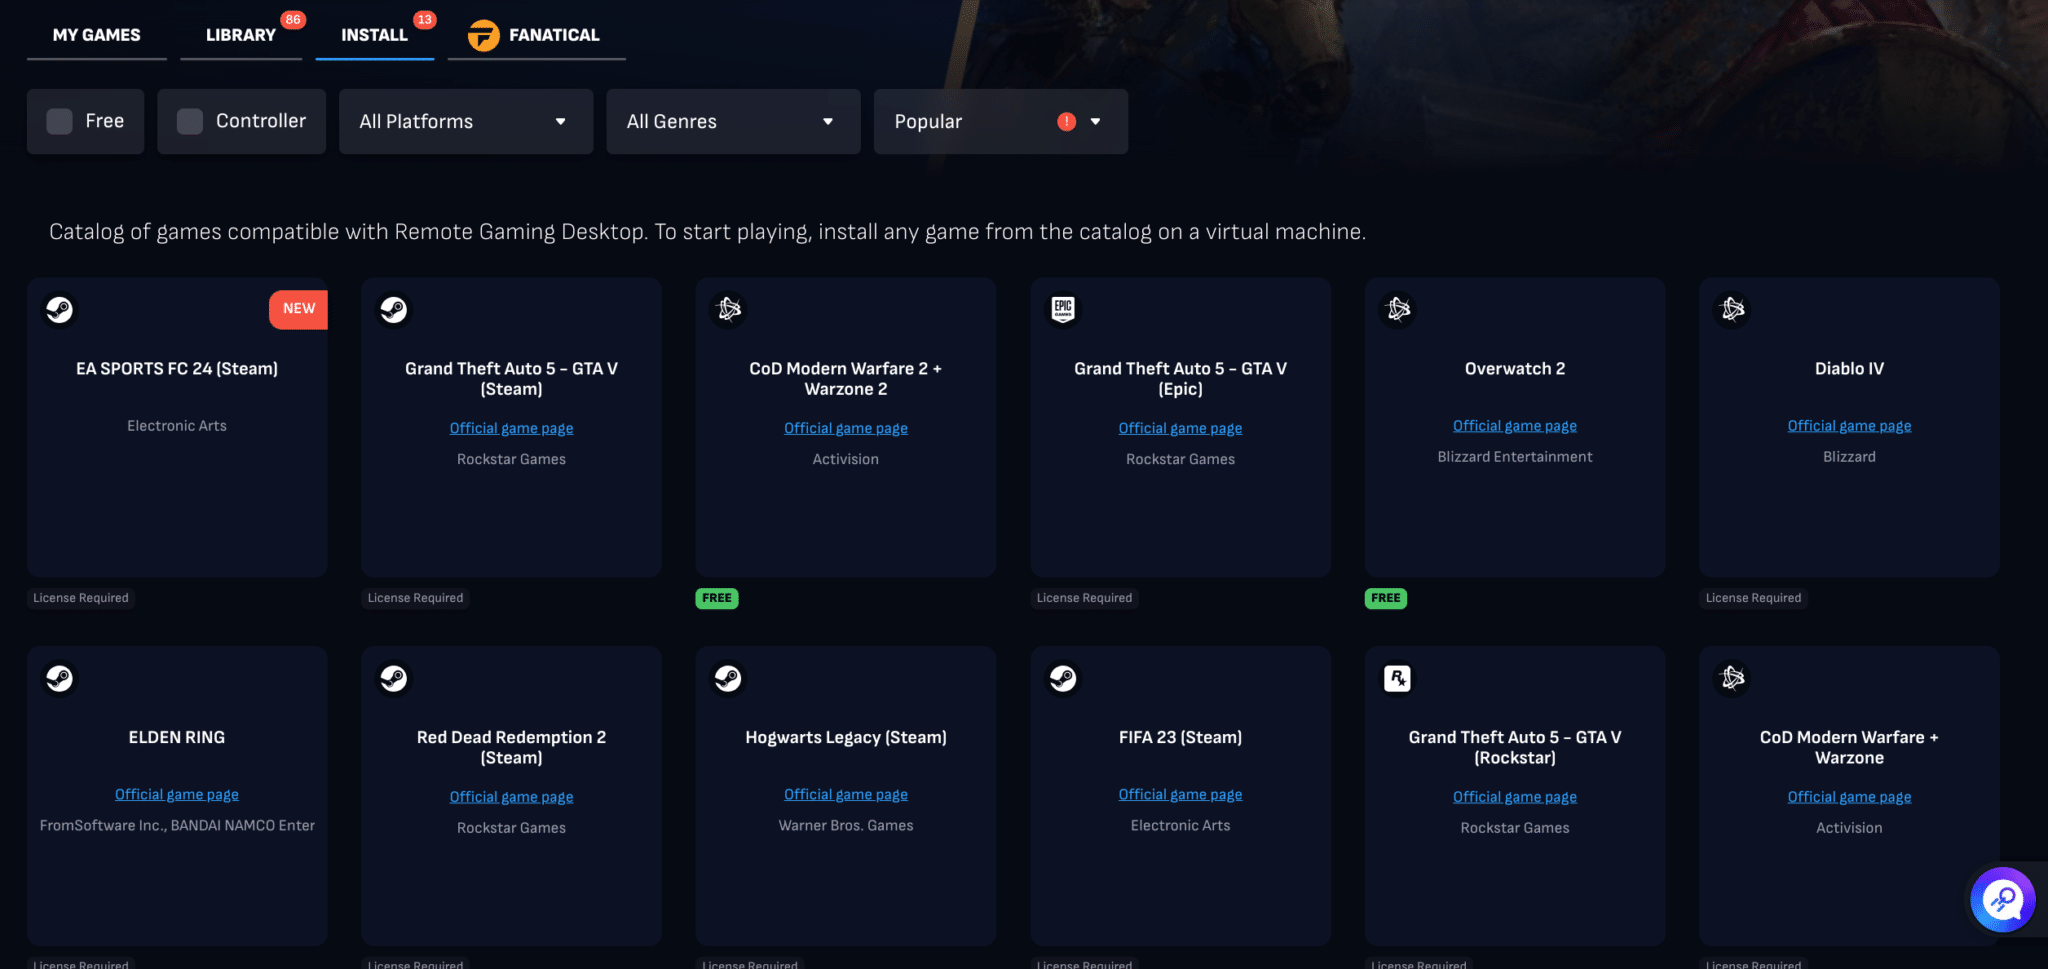Screen dimensions: 2048x969
Task: Click the Epic Games icon on GTA V (Epic)
Action: tap(1062, 310)
